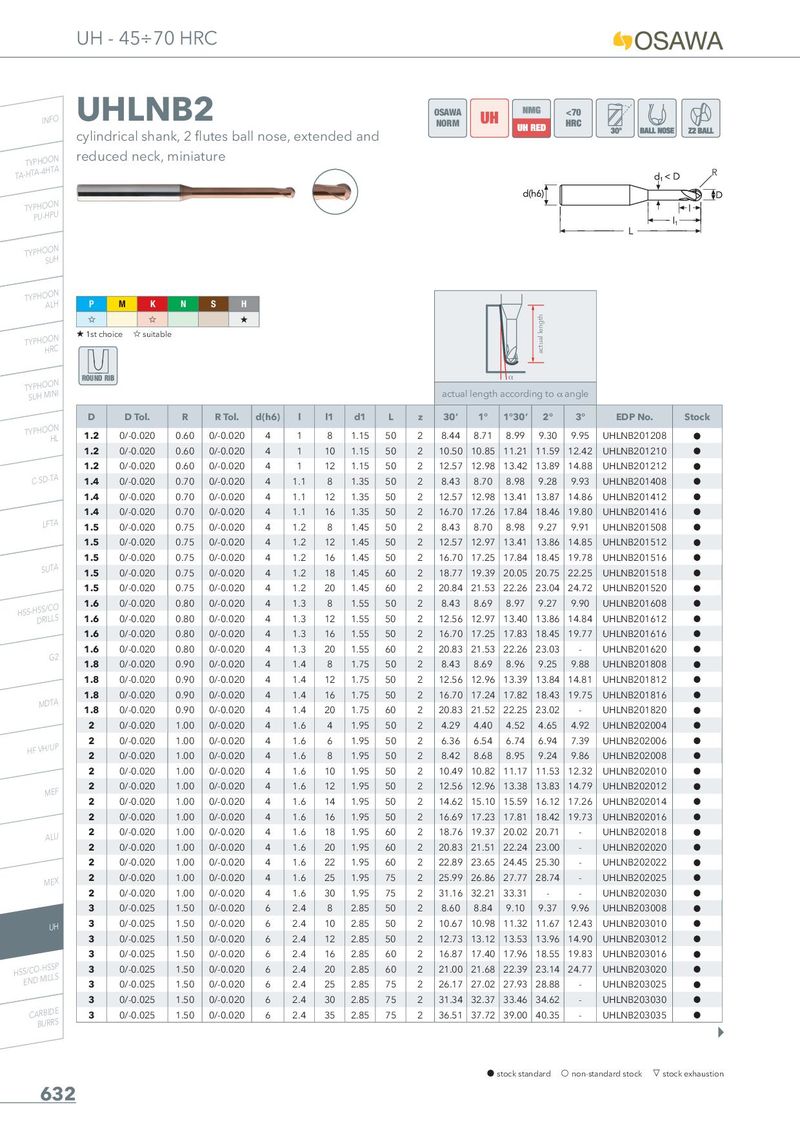Image resolution: width=800 pixels, height=1132 pixels.
Task: Click the page number 632
Action: tap(58, 1094)
